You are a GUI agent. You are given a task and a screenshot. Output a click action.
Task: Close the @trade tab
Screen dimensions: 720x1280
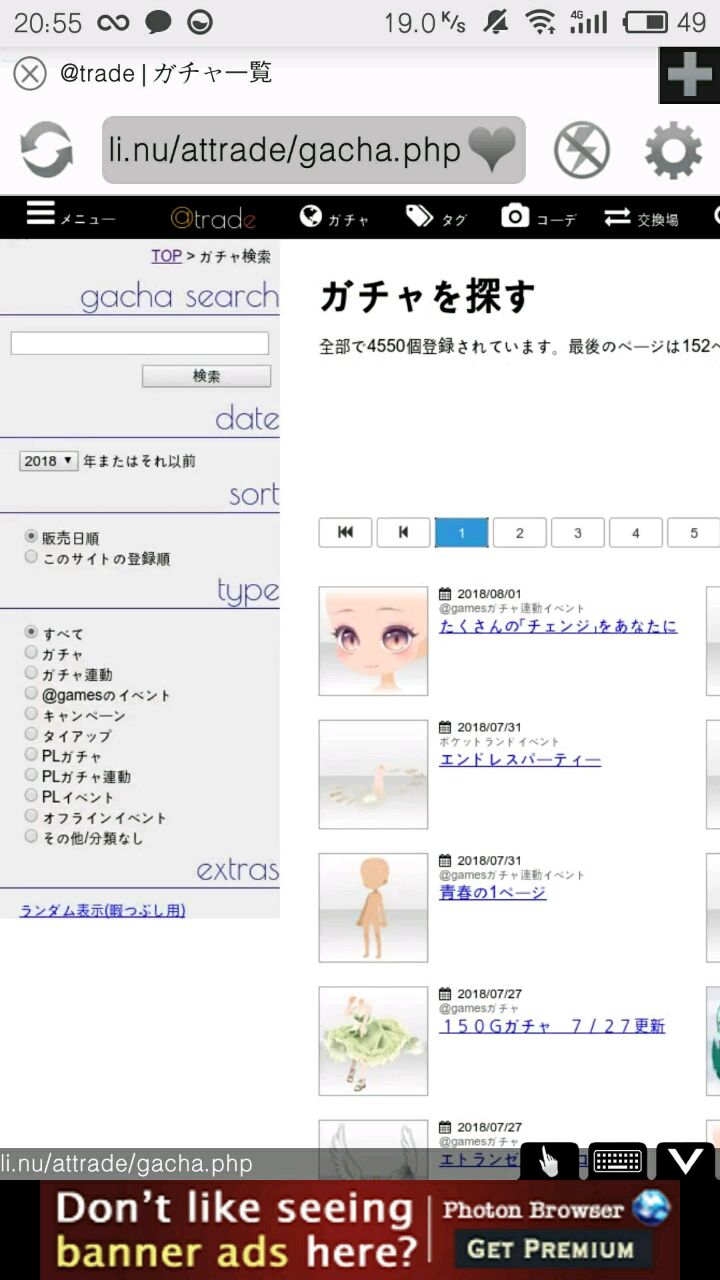(x=30, y=73)
